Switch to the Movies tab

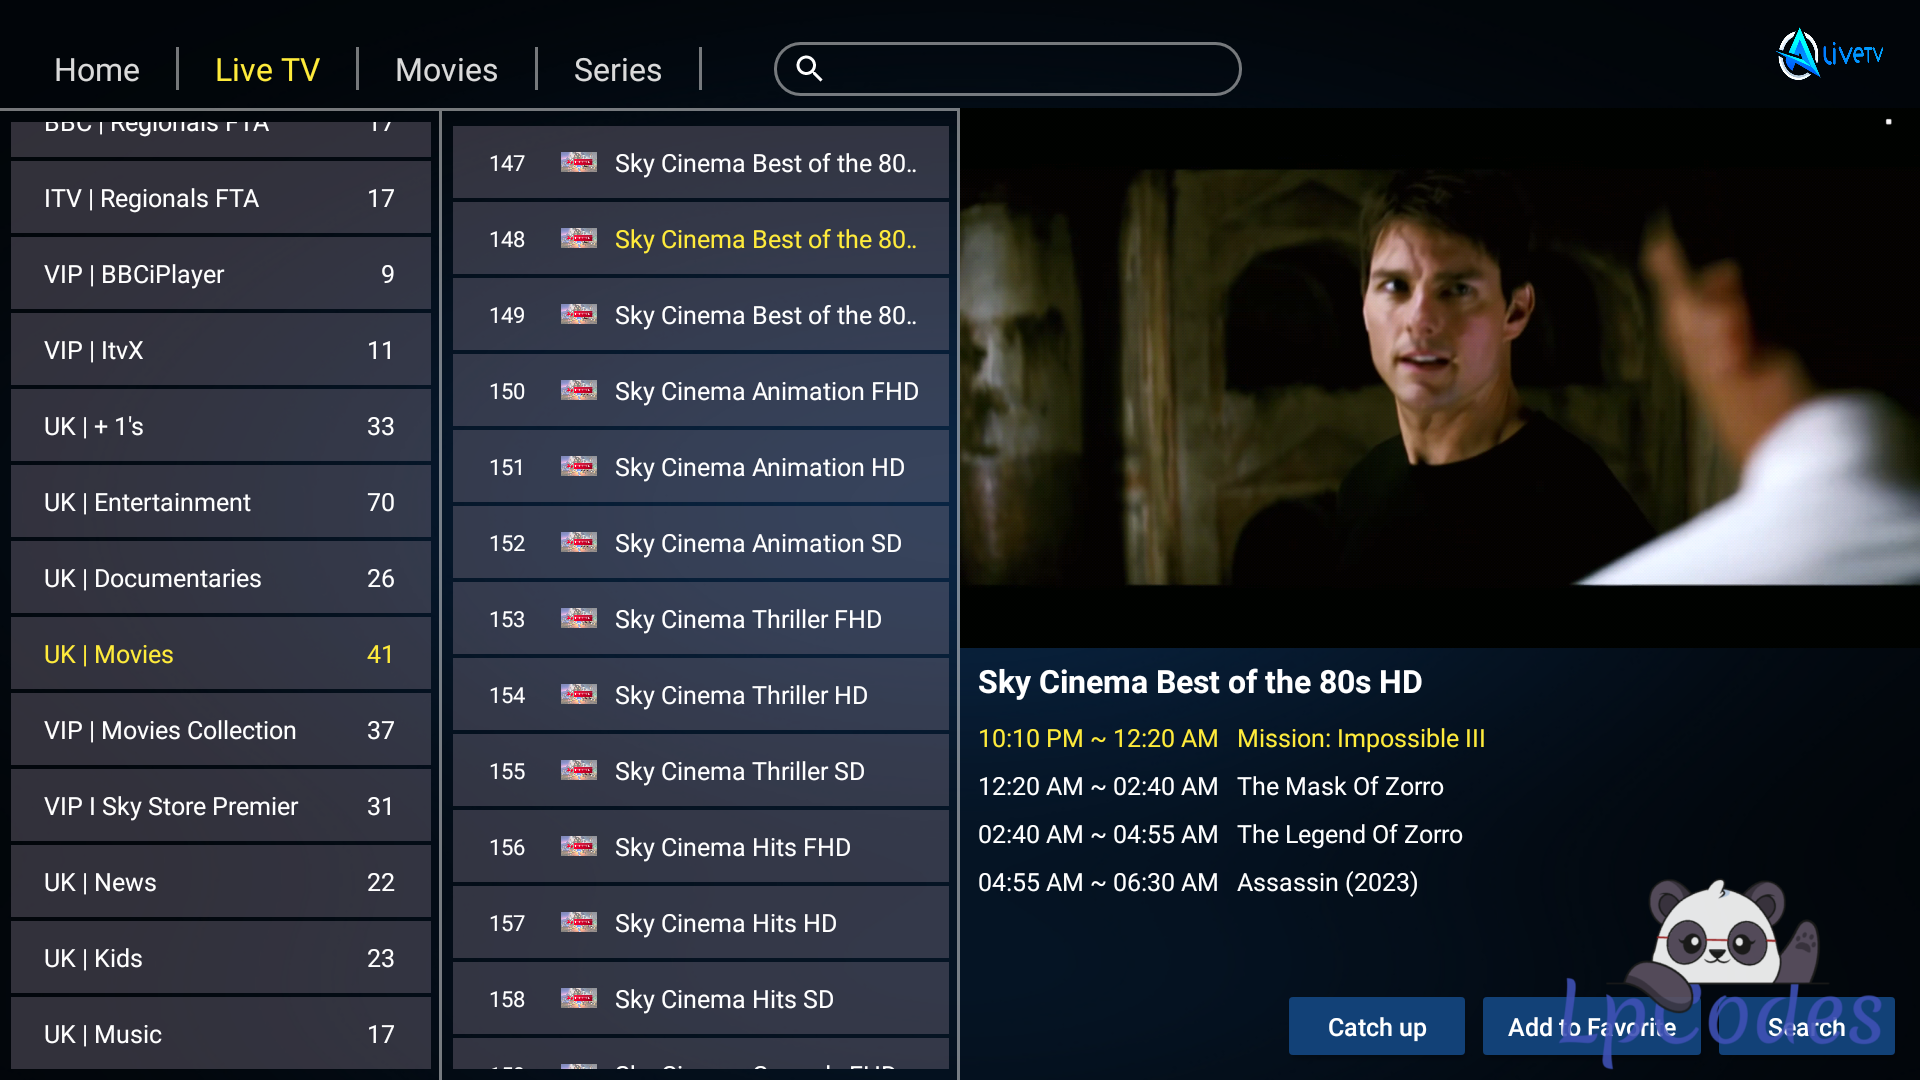(446, 70)
